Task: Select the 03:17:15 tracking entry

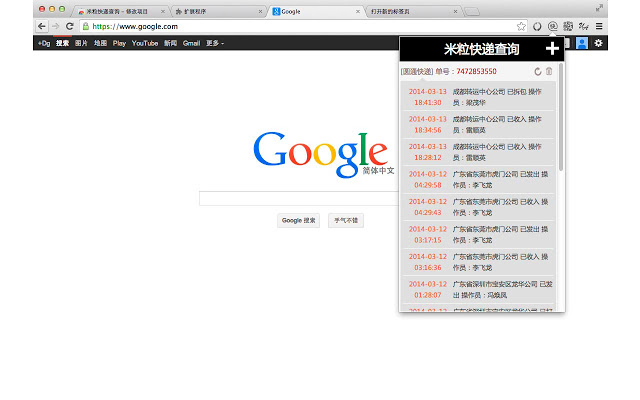Action: (478, 234)
